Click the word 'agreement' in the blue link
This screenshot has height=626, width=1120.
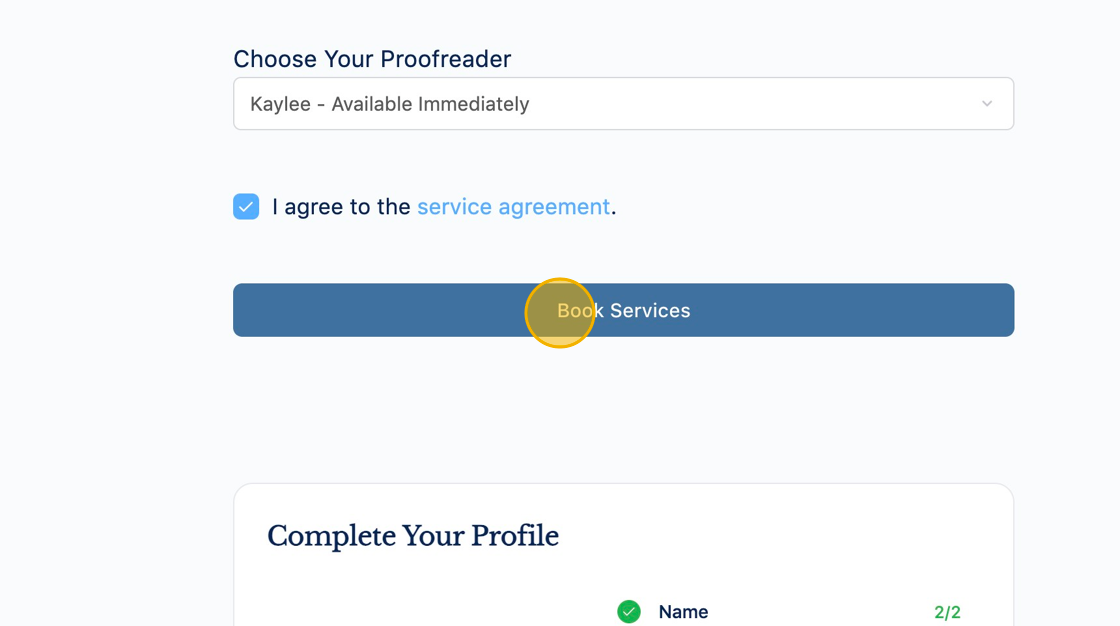click(x=554, y=207)
